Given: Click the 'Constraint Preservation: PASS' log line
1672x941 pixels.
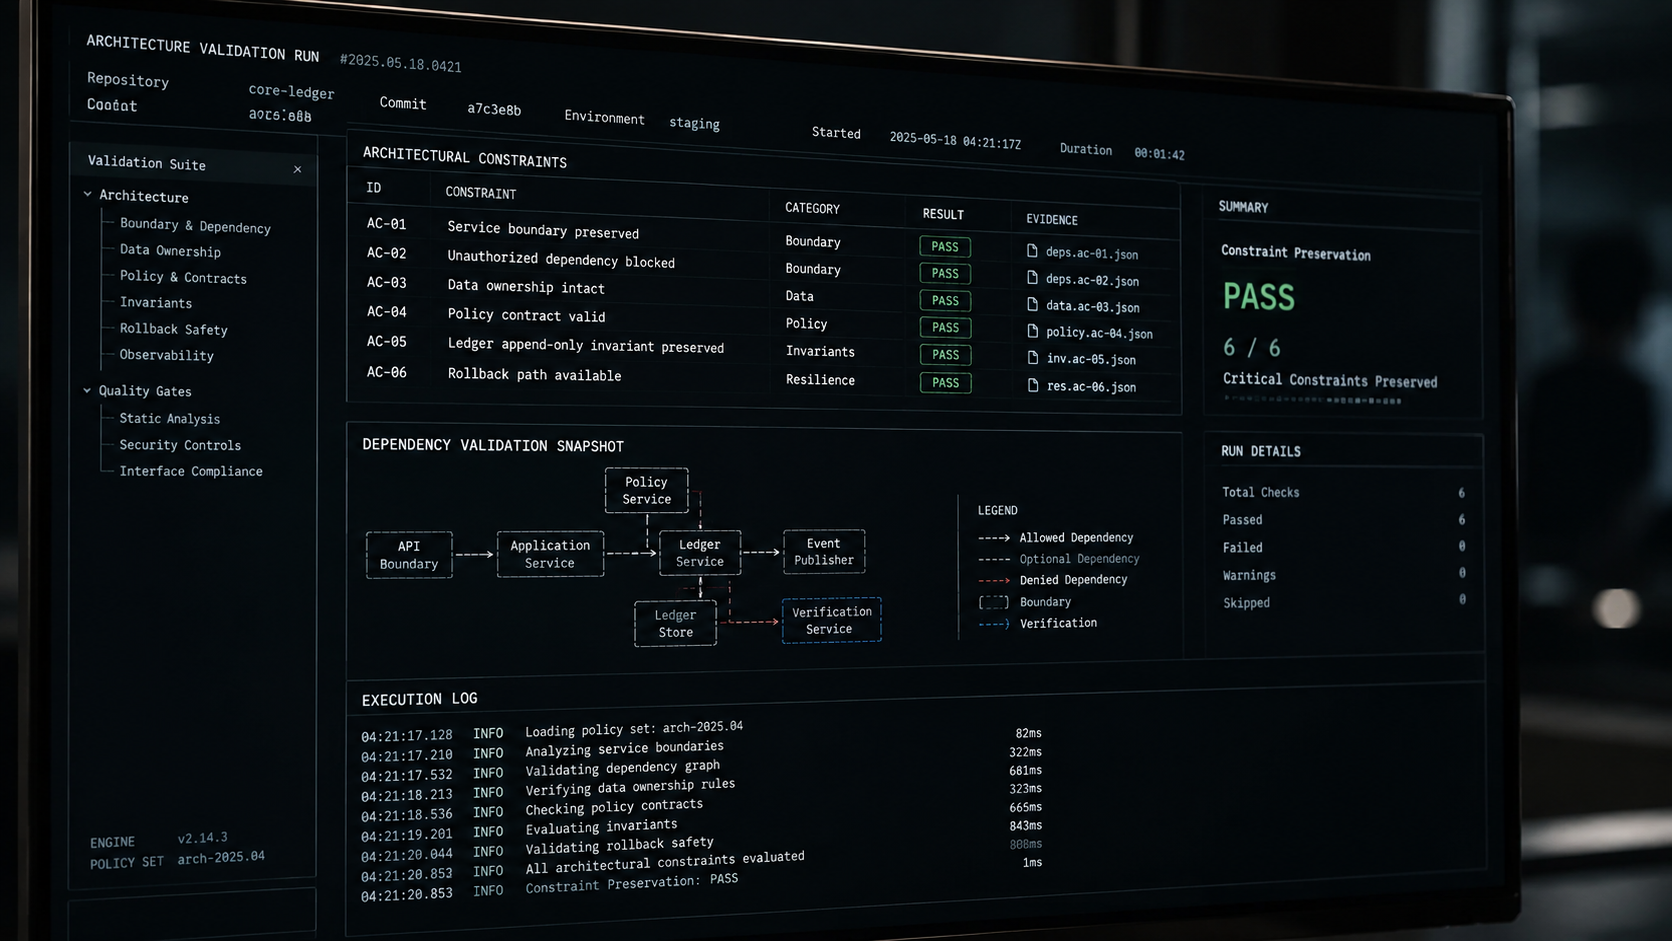Looking at the screenshot, I should click(x=632, y=883).
